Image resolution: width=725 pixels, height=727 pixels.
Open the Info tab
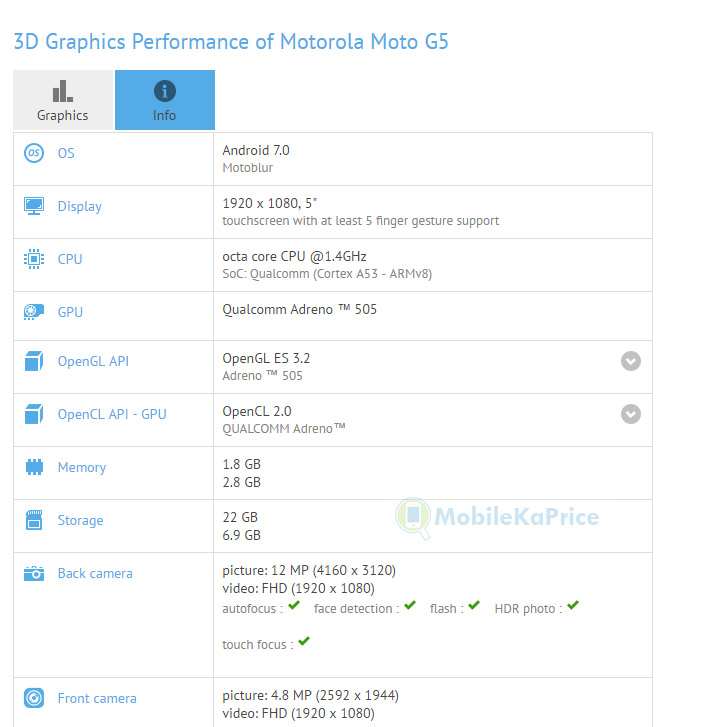(165, 100)
